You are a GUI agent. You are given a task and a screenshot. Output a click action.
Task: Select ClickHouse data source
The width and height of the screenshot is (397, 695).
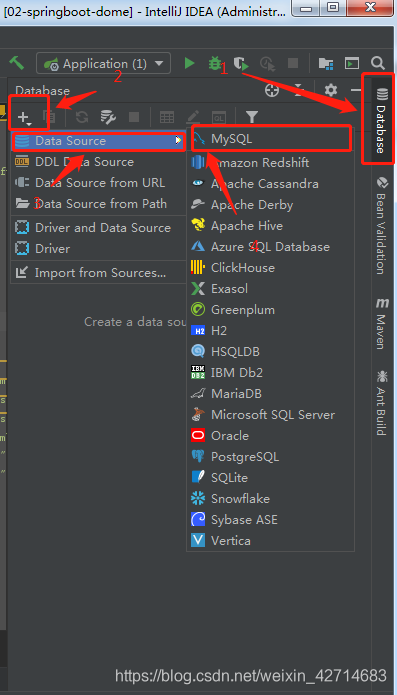pyautogui.click(x=271, y=268)
